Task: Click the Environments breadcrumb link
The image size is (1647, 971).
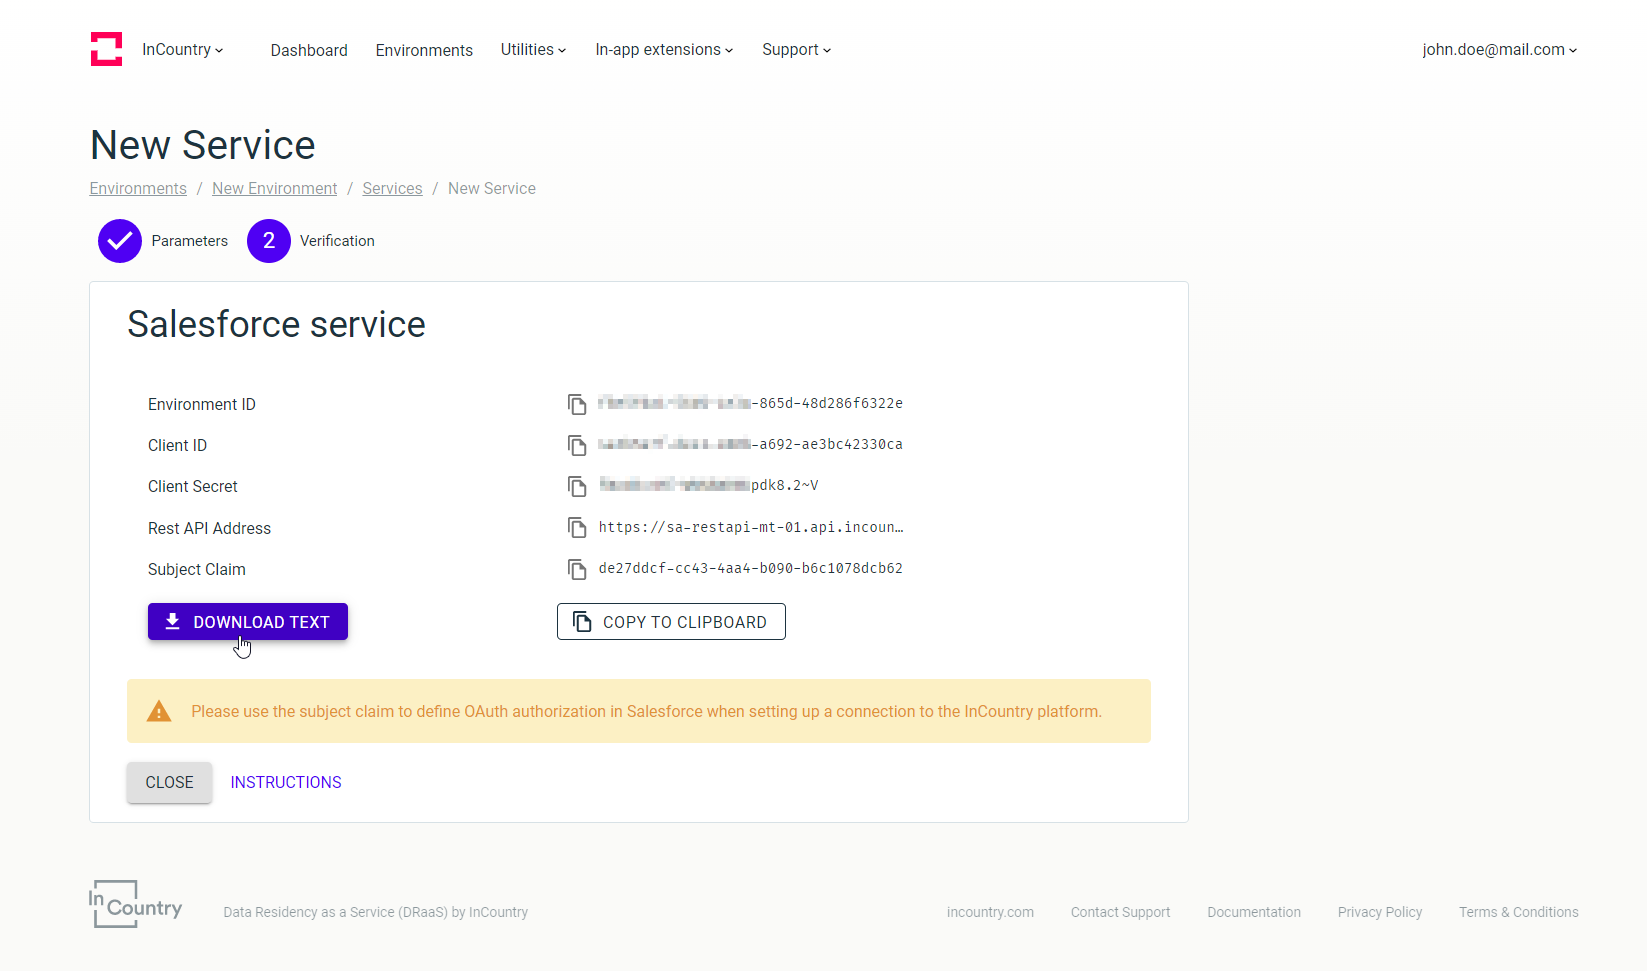Action: point(138,188)
